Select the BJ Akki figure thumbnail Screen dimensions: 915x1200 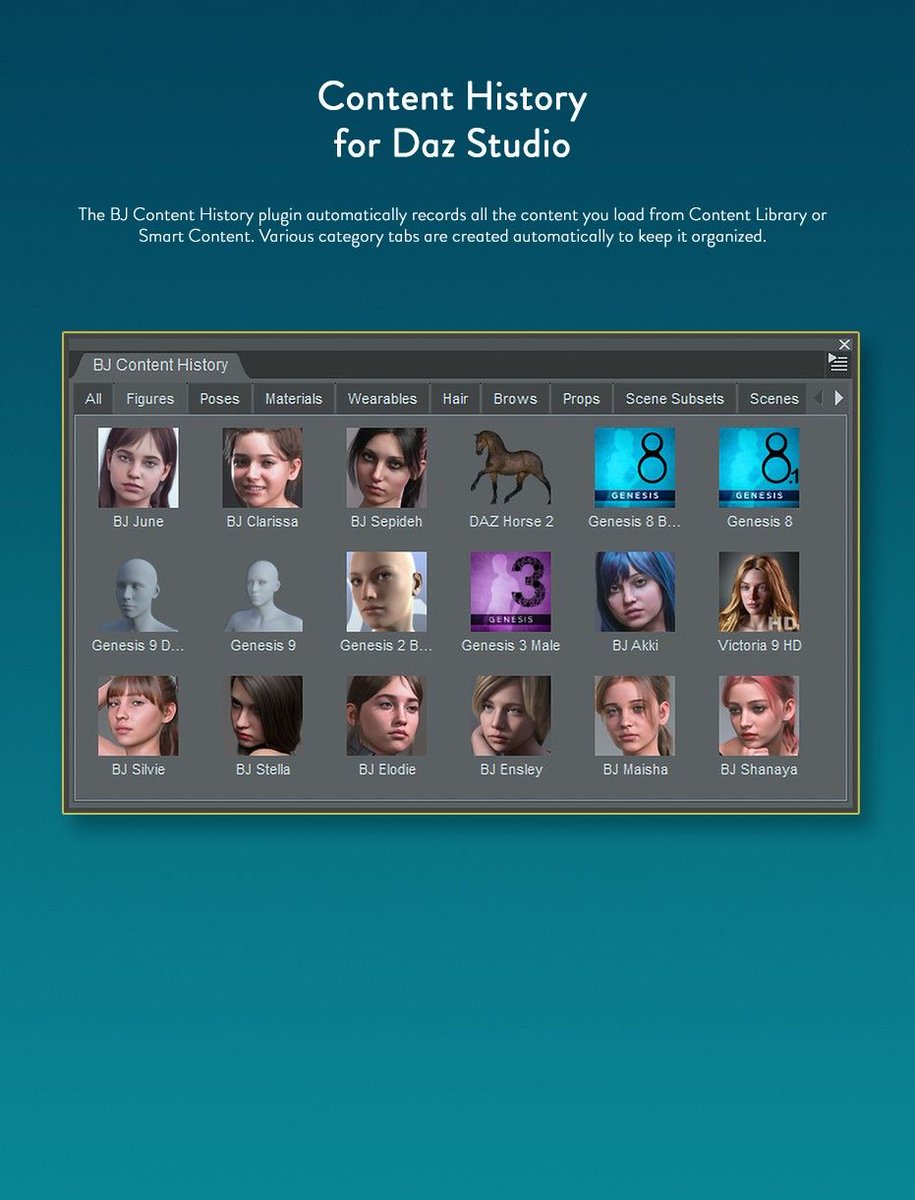(635, 592)
